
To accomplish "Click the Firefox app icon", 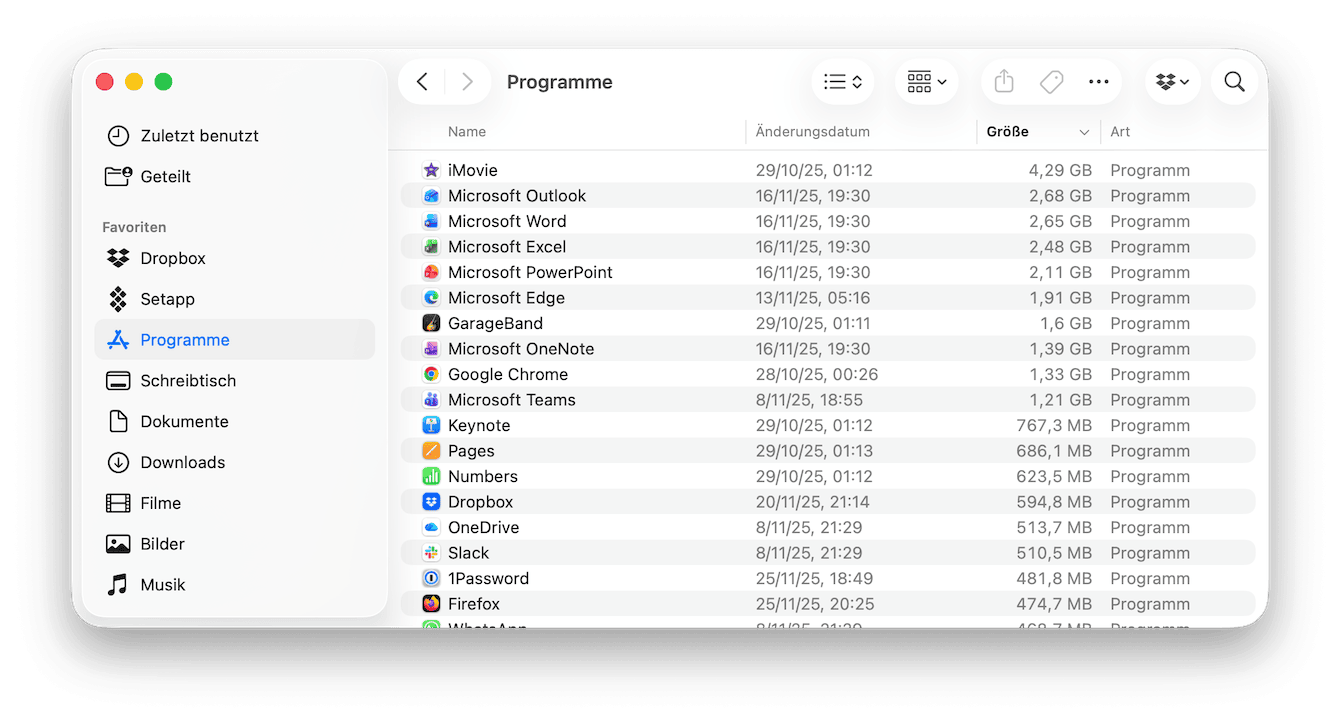I will click(431, 604).
